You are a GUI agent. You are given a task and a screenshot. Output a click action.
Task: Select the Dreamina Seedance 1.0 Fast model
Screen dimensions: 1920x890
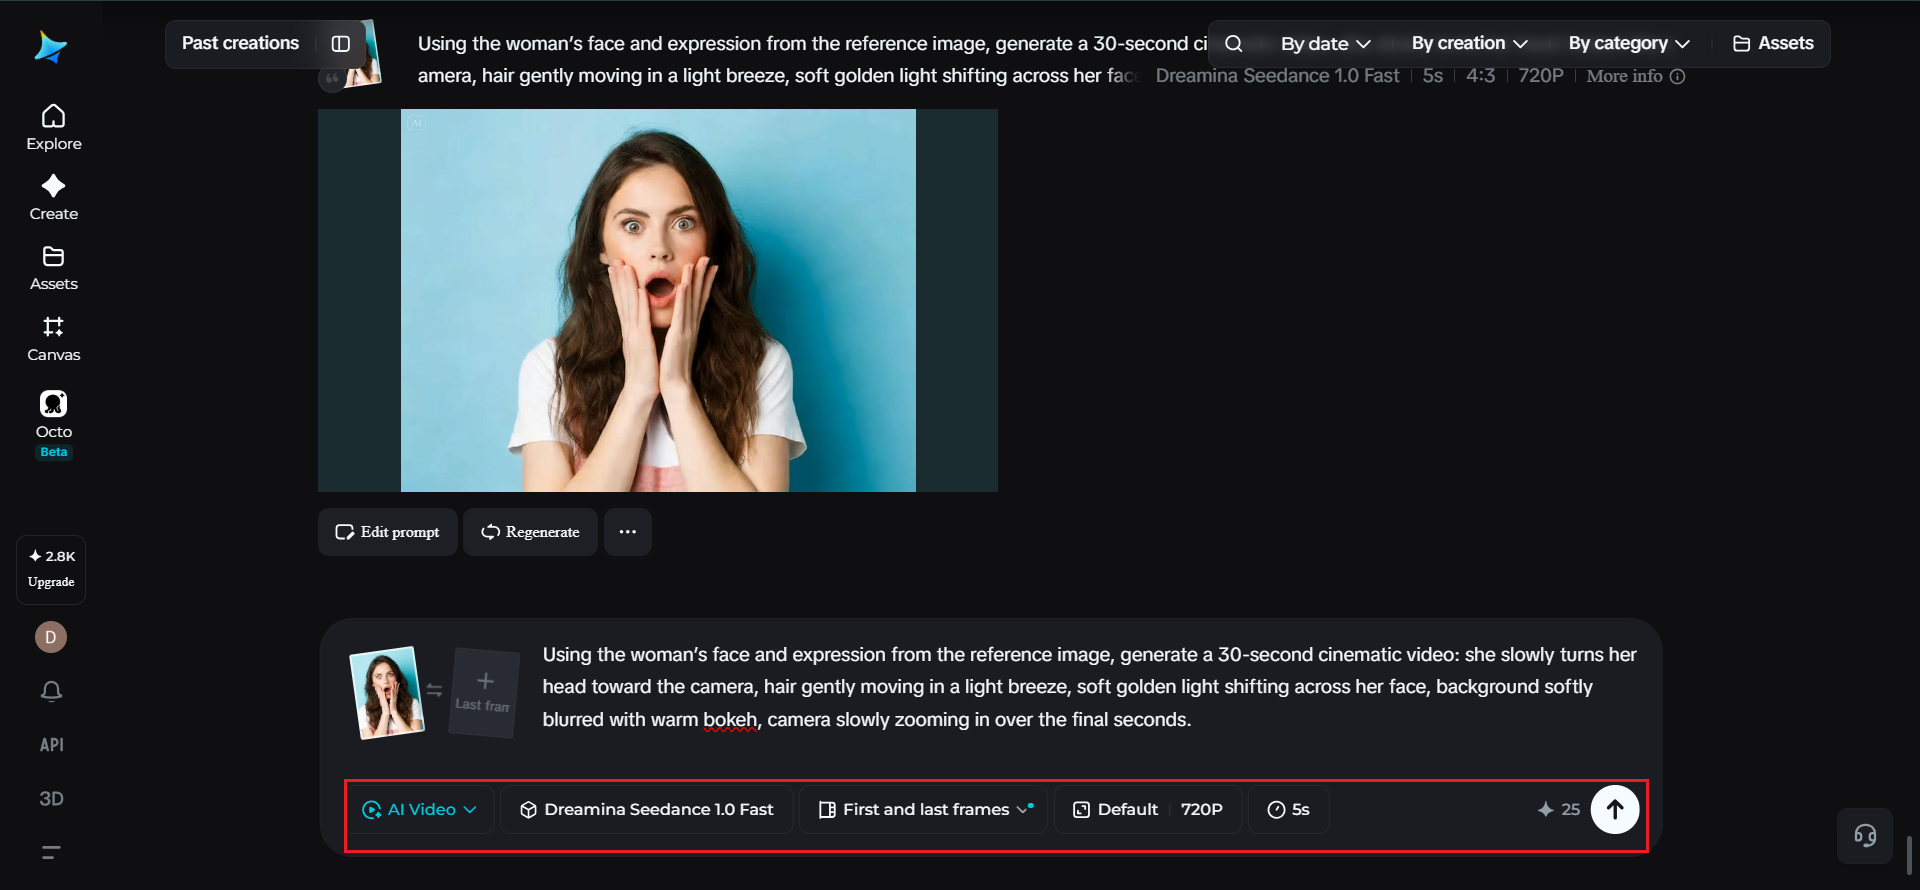pyautogui.click(x=647, y=810)
